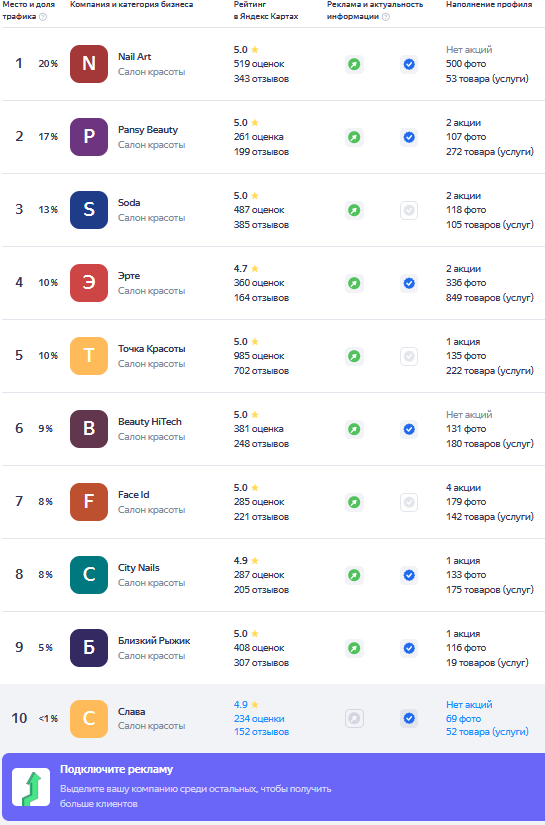Open the 234 оценки link for Слава
This screenshot has width=545, height=825.
[259, 719]
